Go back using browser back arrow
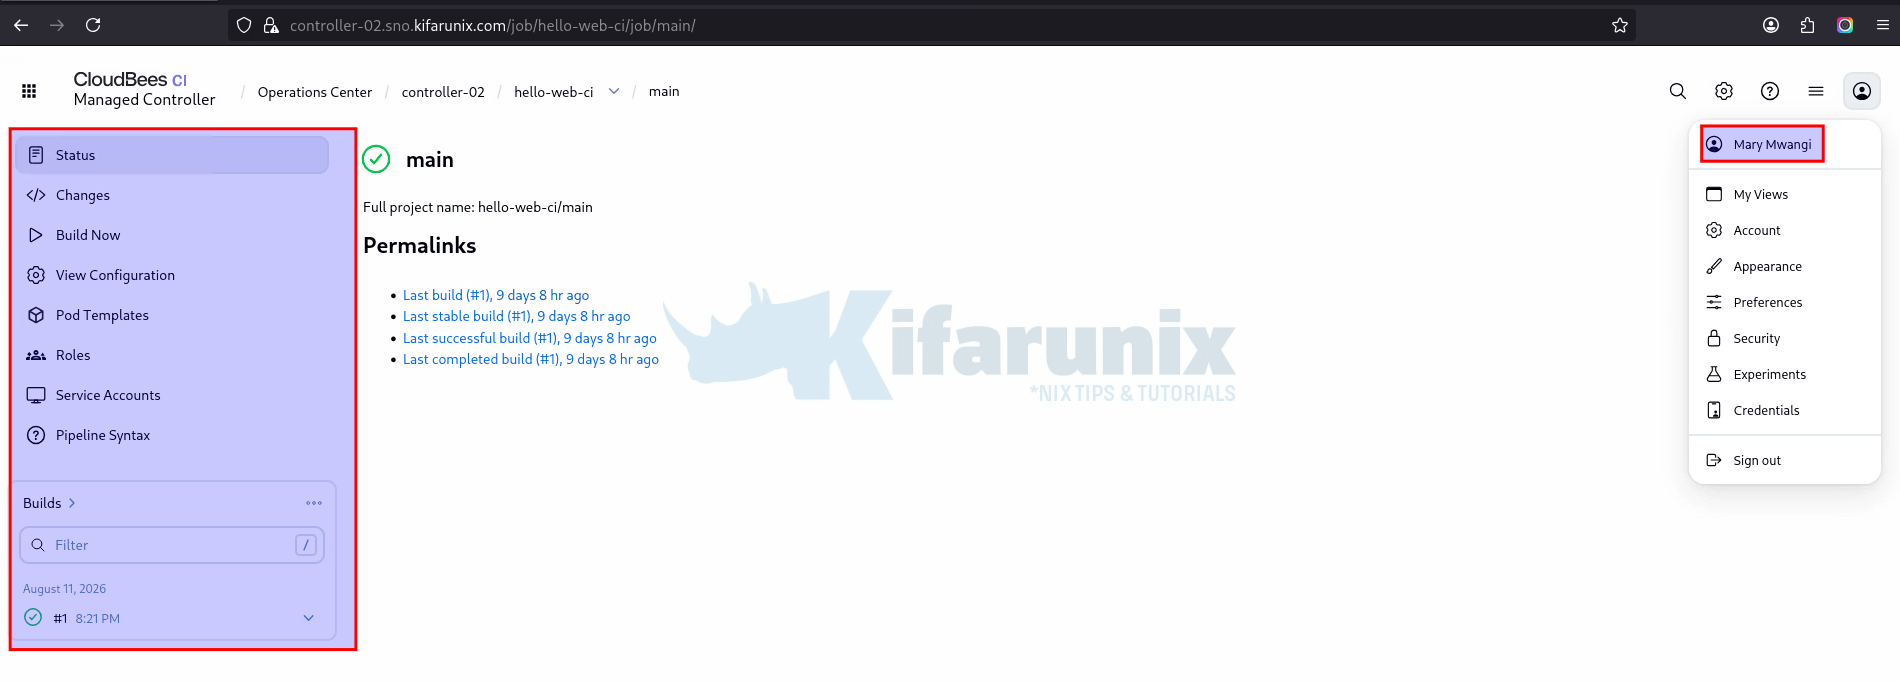 [21, 25]
